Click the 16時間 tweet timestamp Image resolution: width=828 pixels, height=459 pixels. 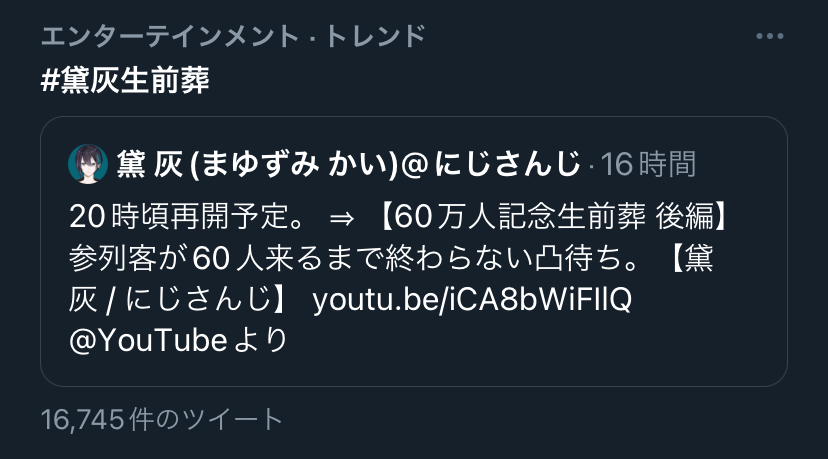[x=648, y=164]
